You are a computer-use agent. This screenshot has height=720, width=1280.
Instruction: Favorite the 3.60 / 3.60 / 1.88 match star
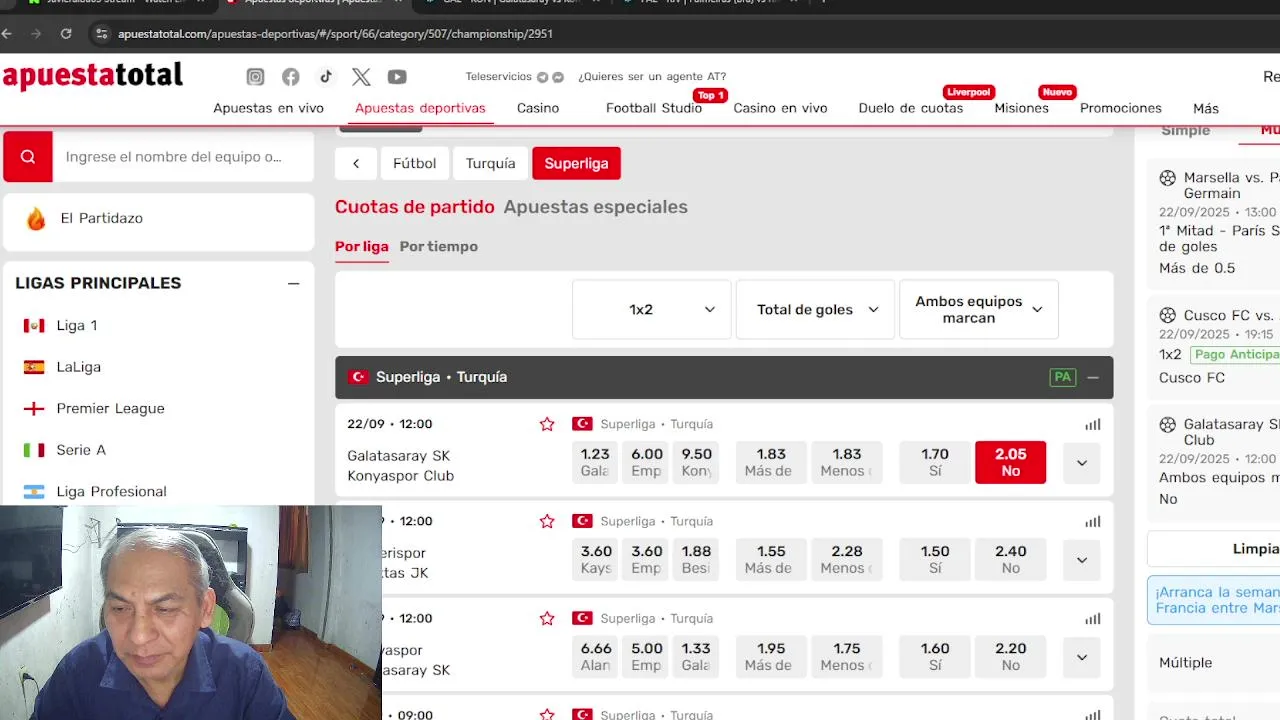point(547,521)
